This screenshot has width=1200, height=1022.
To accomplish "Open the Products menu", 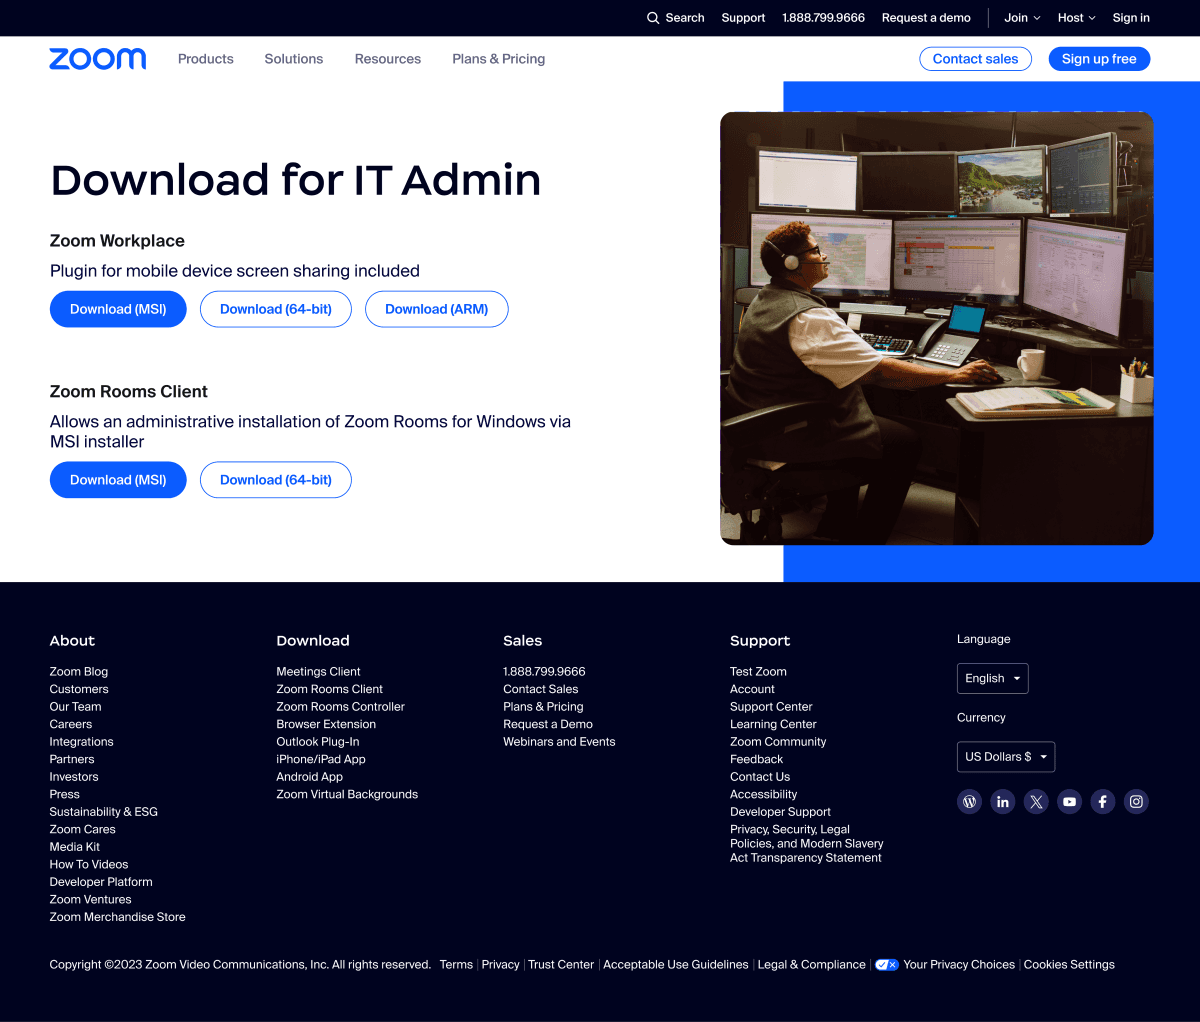I will pyautogui.click(x=206, y=59).
